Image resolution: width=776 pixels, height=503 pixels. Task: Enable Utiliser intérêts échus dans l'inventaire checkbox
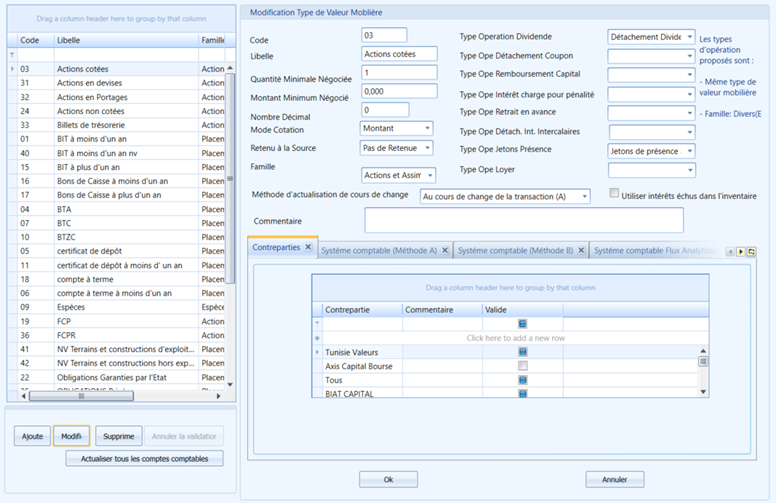(614, 193)
